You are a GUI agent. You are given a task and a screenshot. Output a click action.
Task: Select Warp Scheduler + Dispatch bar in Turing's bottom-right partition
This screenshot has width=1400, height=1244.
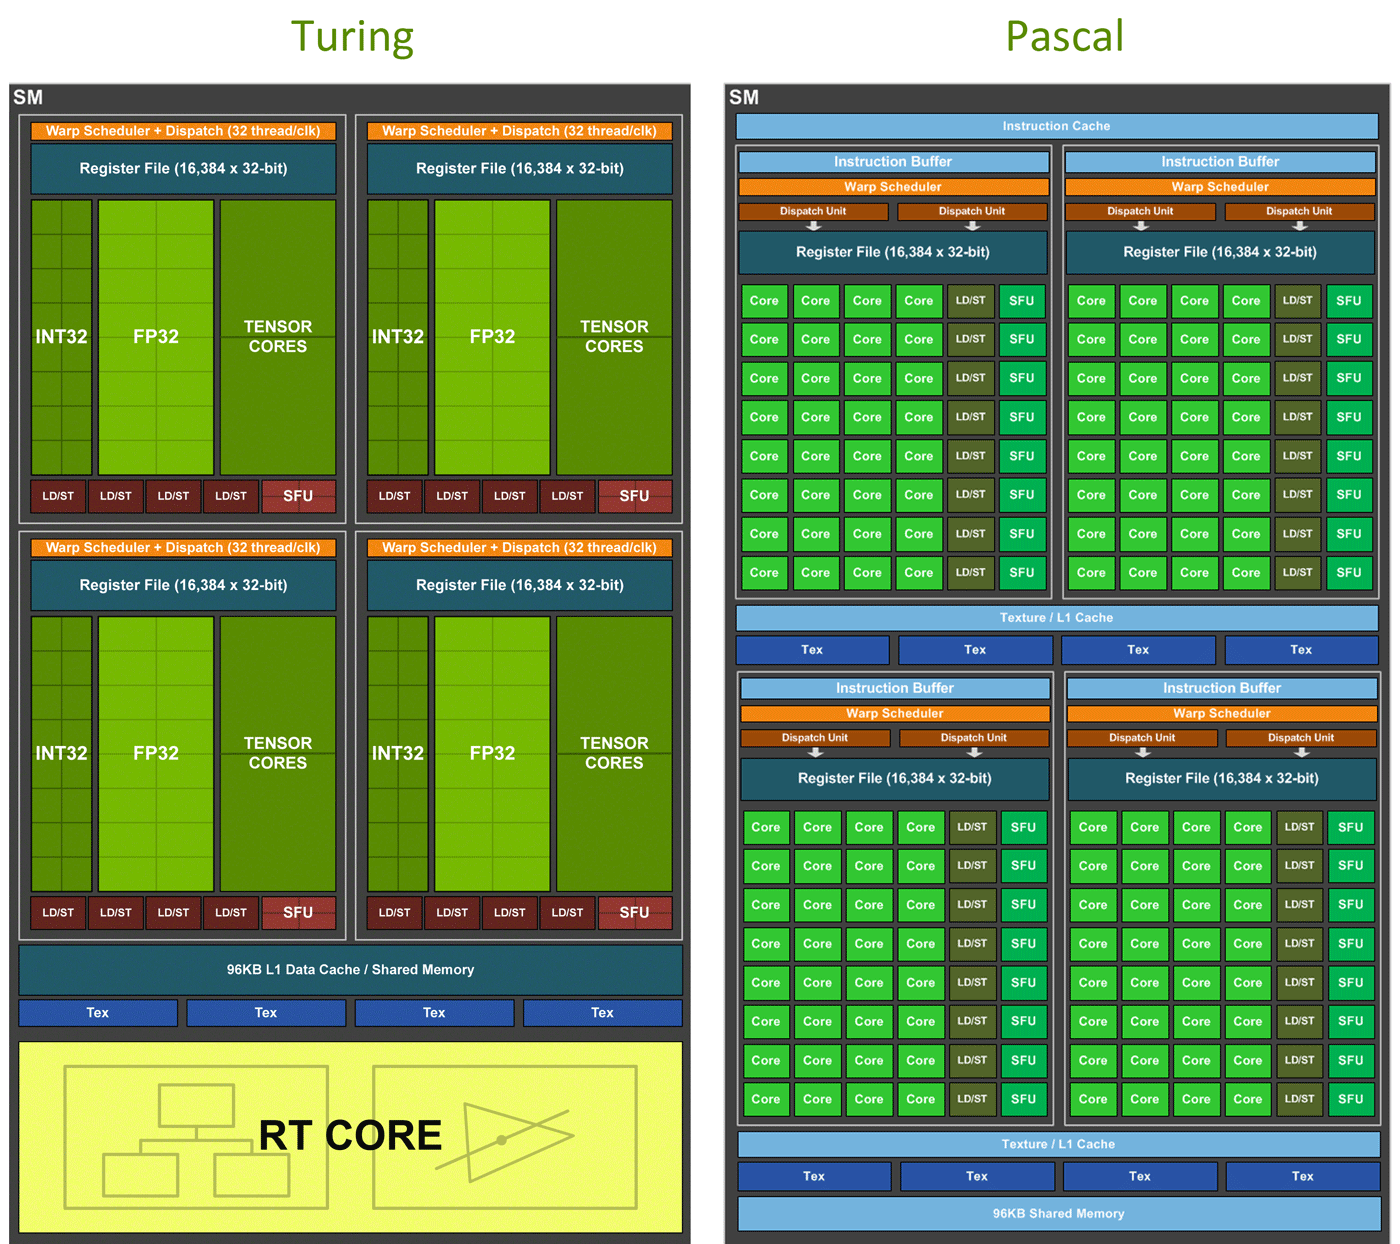coord(520,547)
